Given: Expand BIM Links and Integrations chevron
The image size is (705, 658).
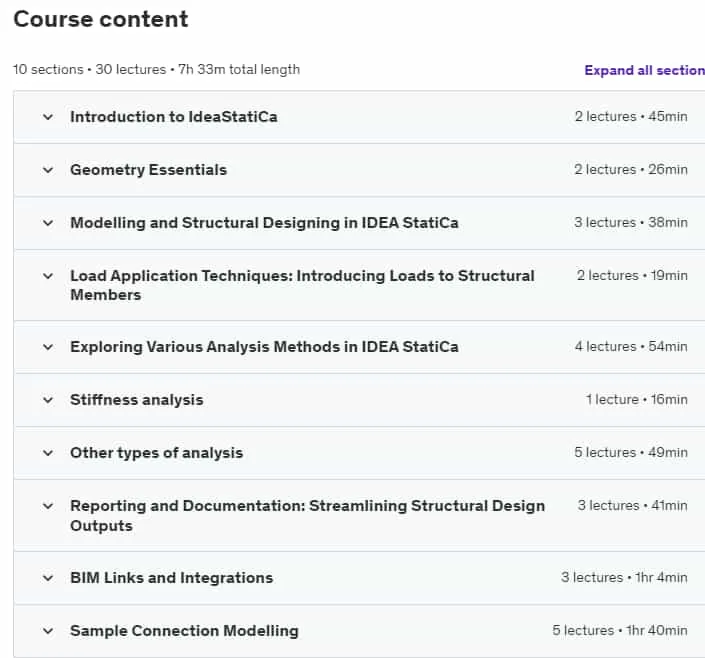Looking at the screenshot, I should [48, 578].
